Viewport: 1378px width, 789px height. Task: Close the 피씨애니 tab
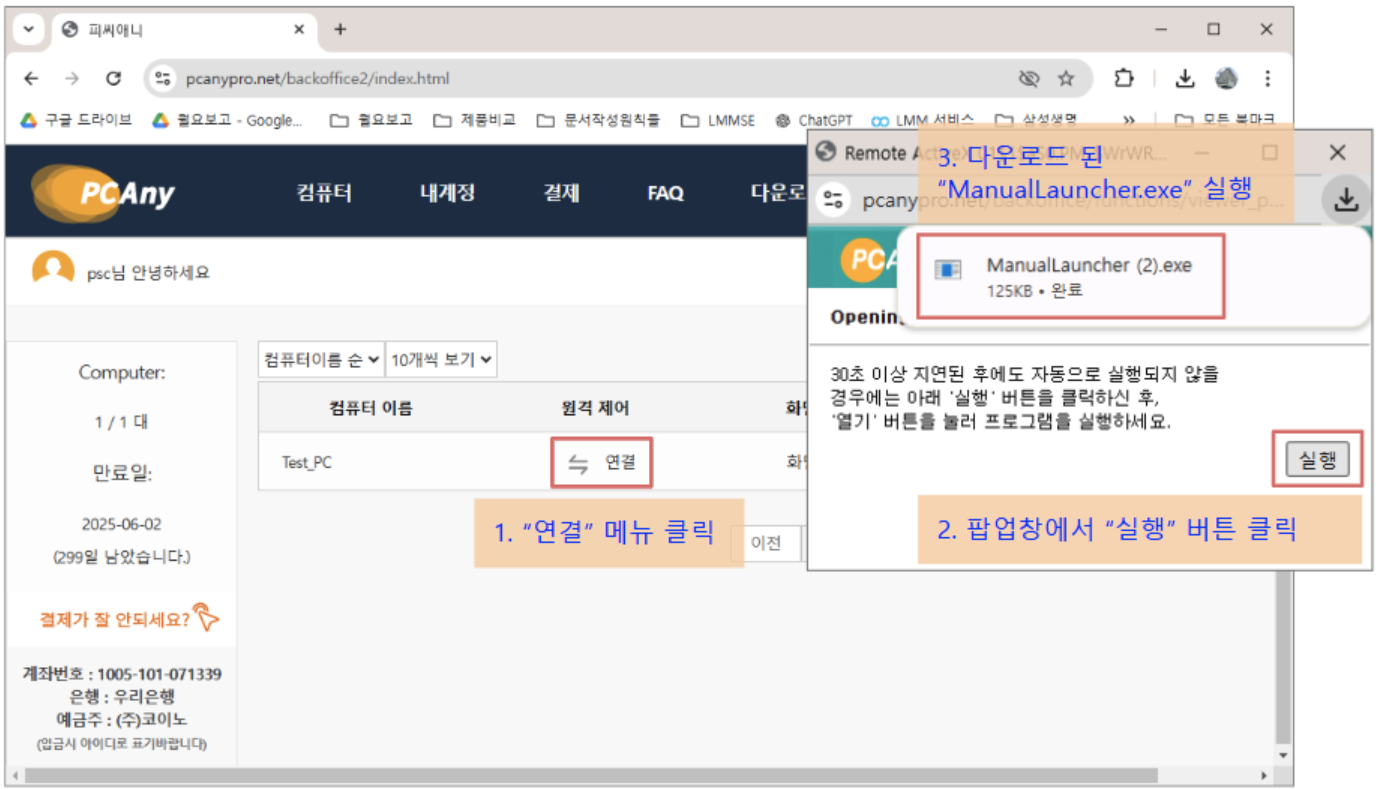[299, 30]
